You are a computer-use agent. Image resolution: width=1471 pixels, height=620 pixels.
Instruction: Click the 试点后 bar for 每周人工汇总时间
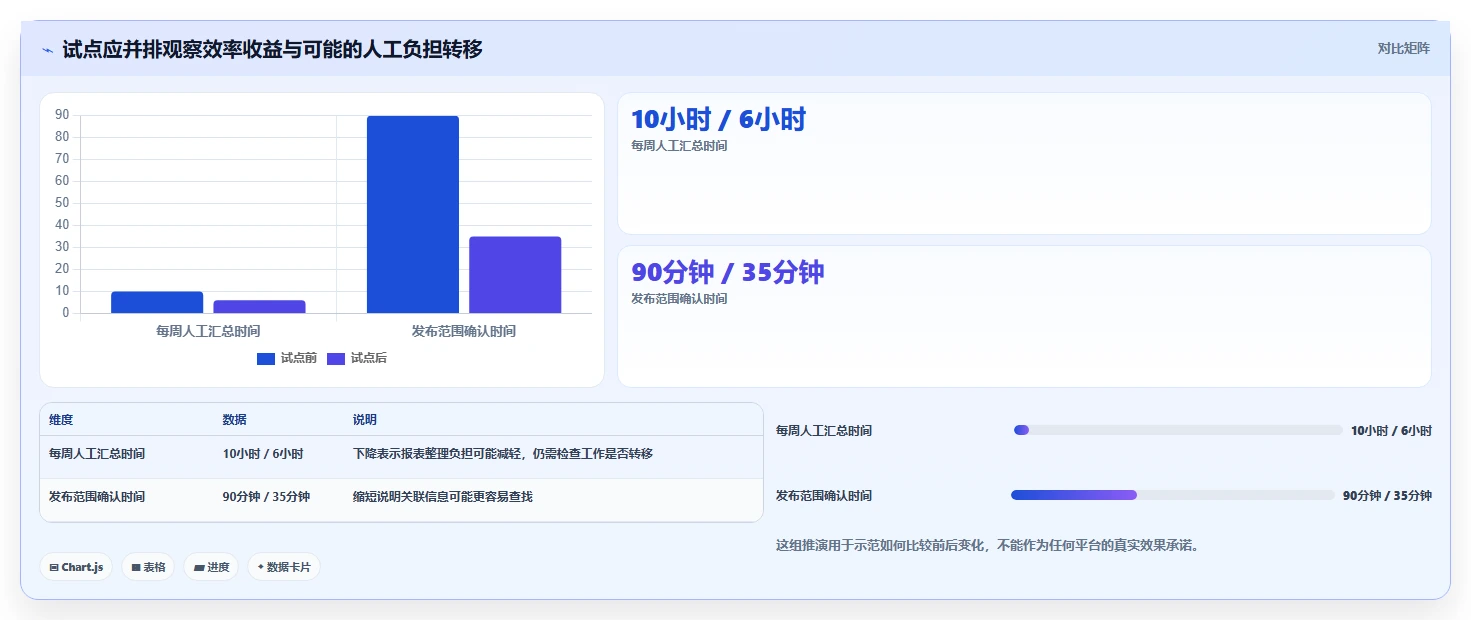point(259,307)
